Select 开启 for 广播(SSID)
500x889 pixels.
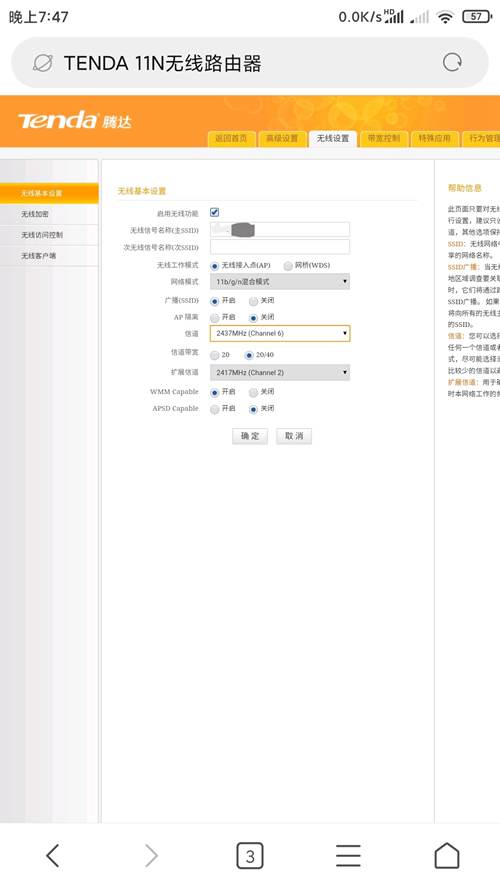point(215,301)
